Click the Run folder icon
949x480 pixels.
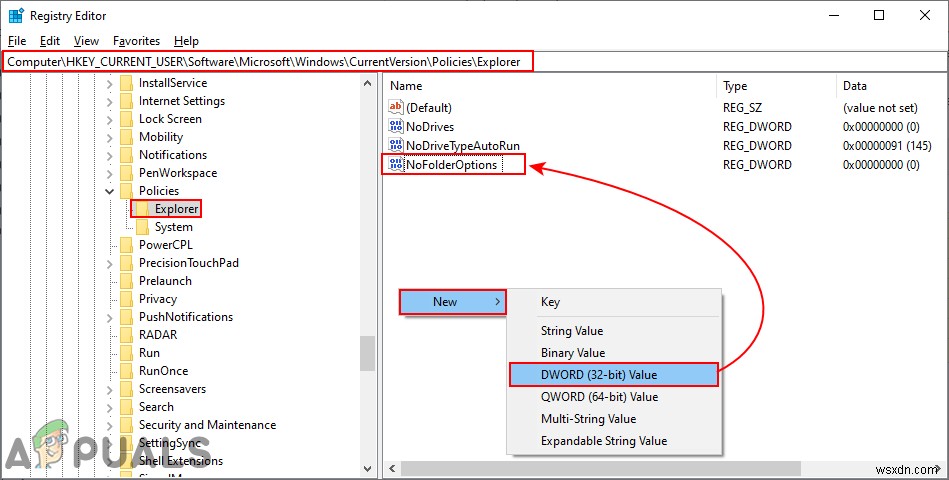[x=126, y=353]
